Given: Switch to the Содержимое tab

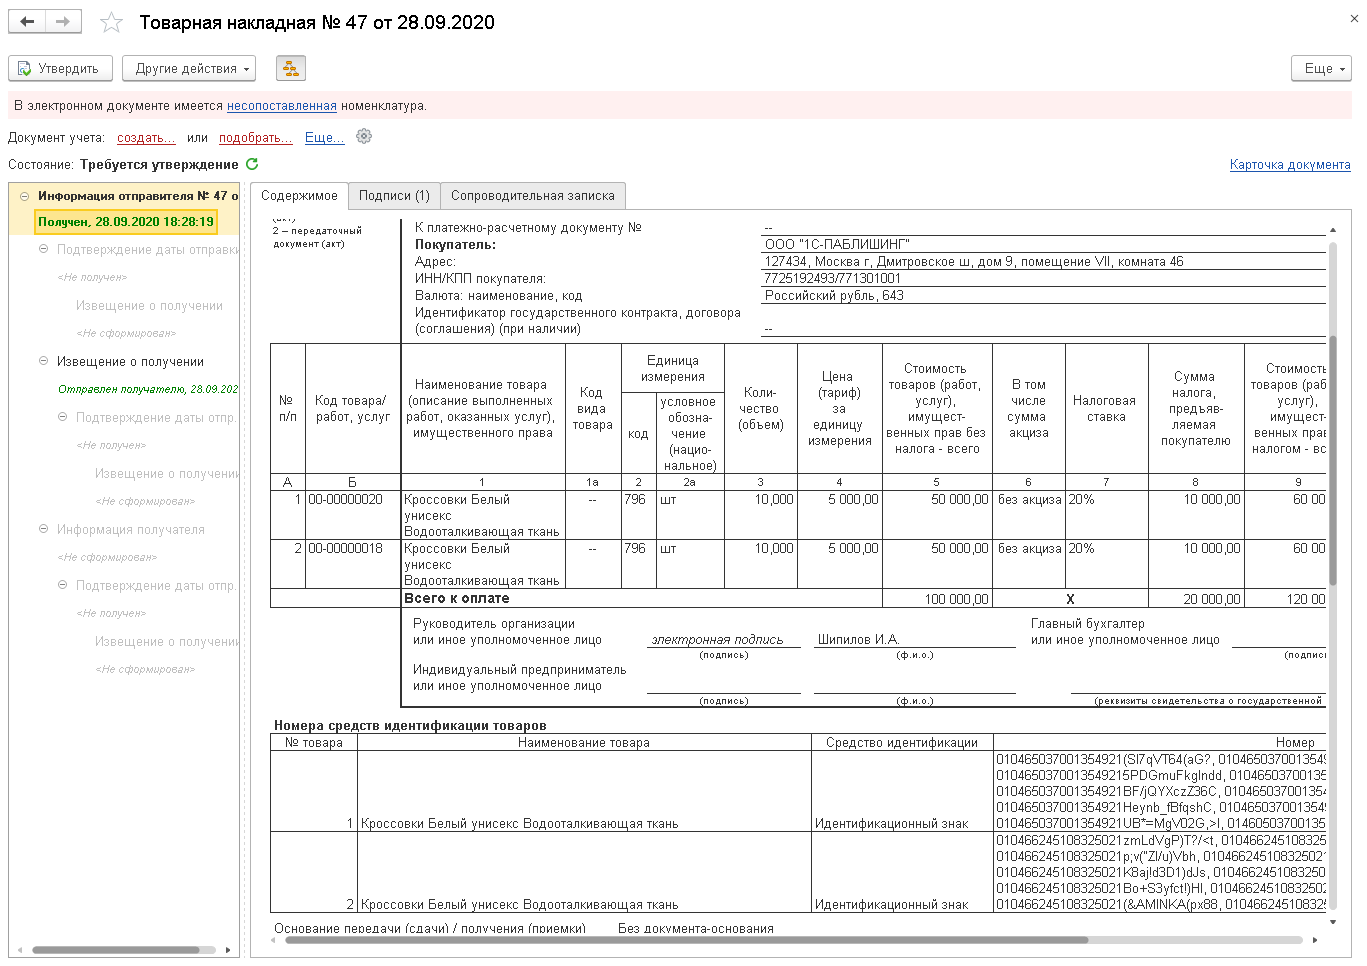Looking at the screenshot, I should tap(299, 196).
